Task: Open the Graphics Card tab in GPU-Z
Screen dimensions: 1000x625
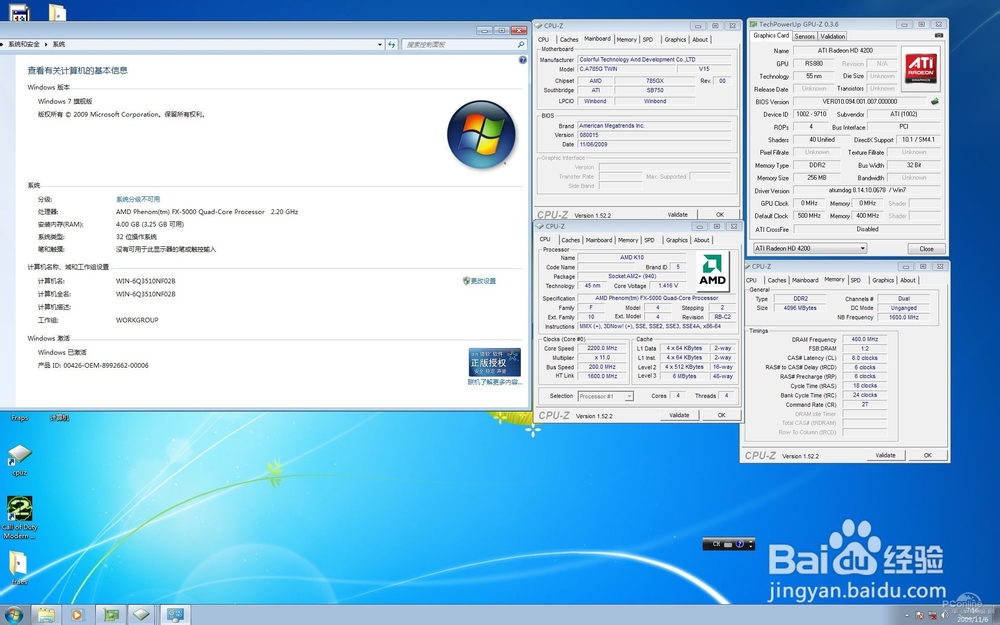Action: (x=771, y=36)
